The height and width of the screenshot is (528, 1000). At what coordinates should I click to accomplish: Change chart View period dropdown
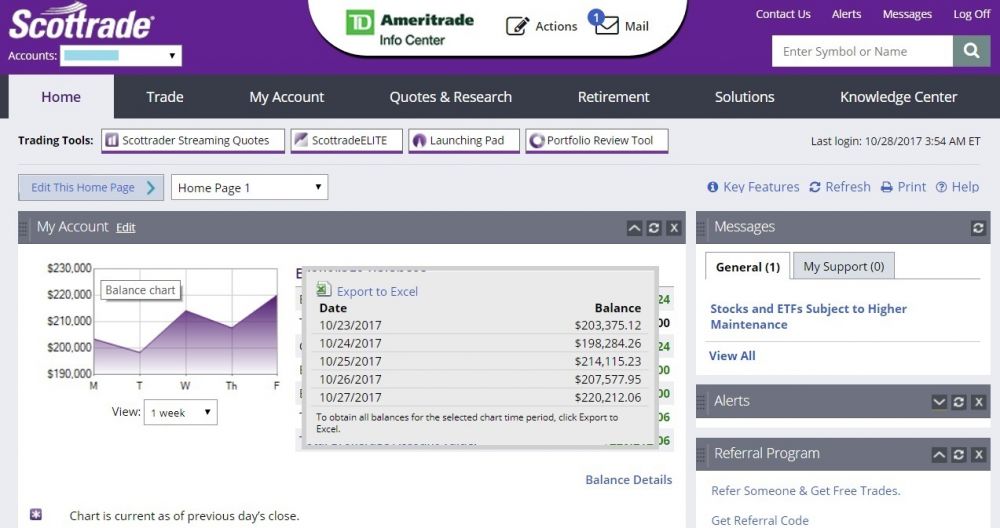180,412
